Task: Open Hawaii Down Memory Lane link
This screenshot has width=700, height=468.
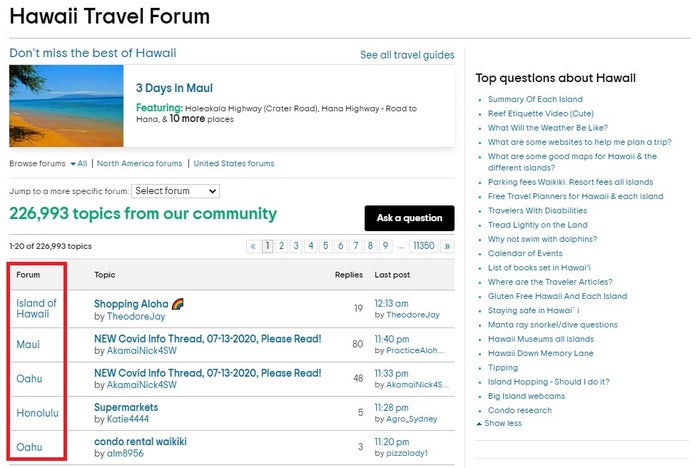Action: click(541, 353)
